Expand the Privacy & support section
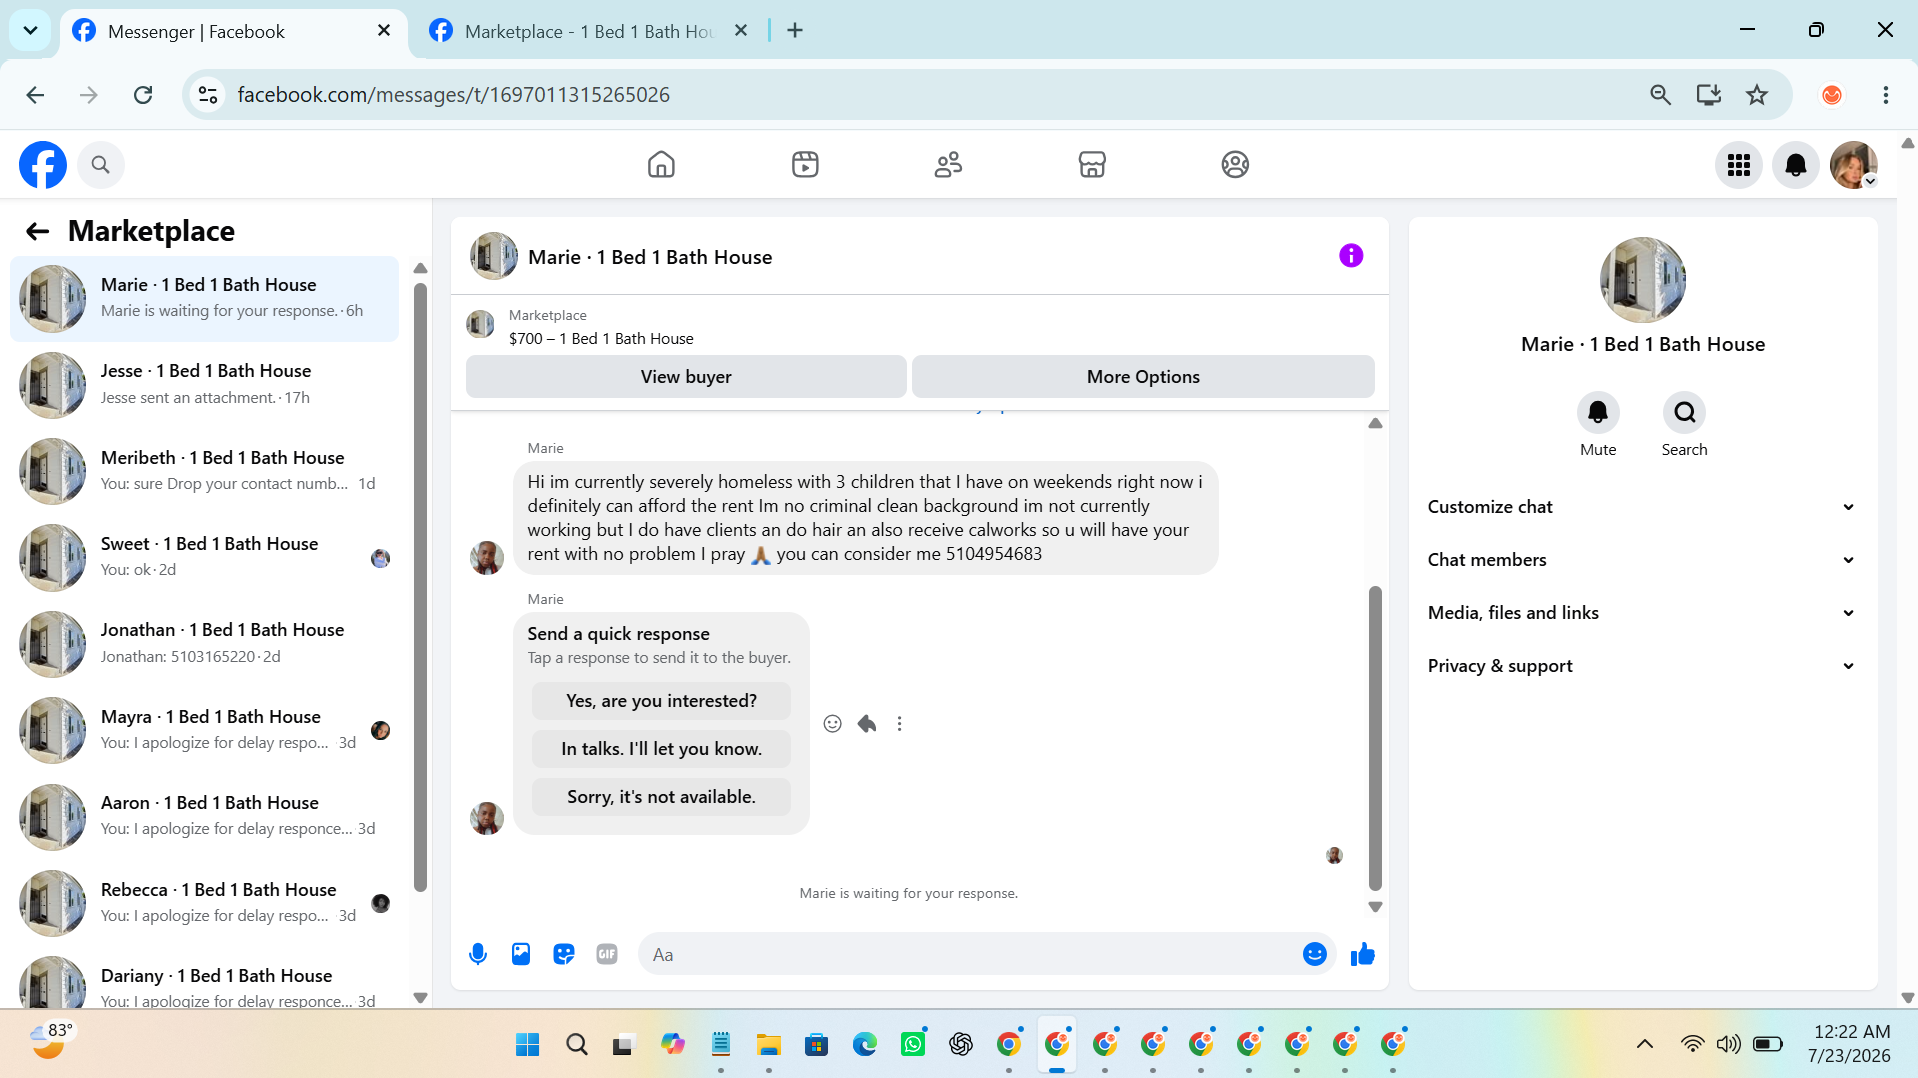This screenshot has width=1918, height=1078. pos(1643,666)
